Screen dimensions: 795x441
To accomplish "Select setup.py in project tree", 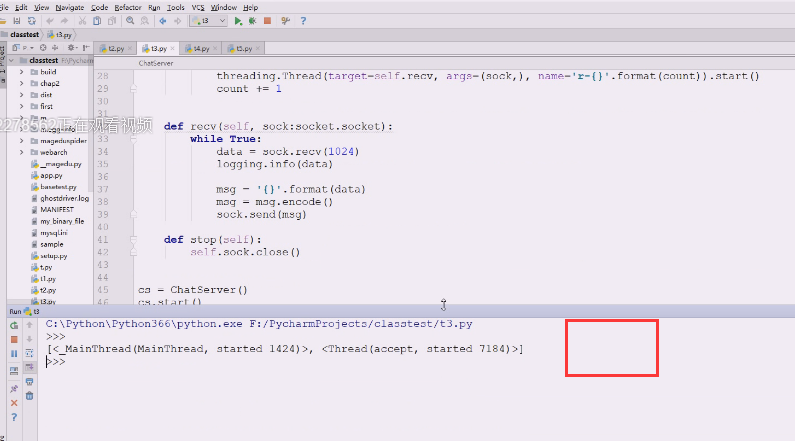I will pos(53,256).
